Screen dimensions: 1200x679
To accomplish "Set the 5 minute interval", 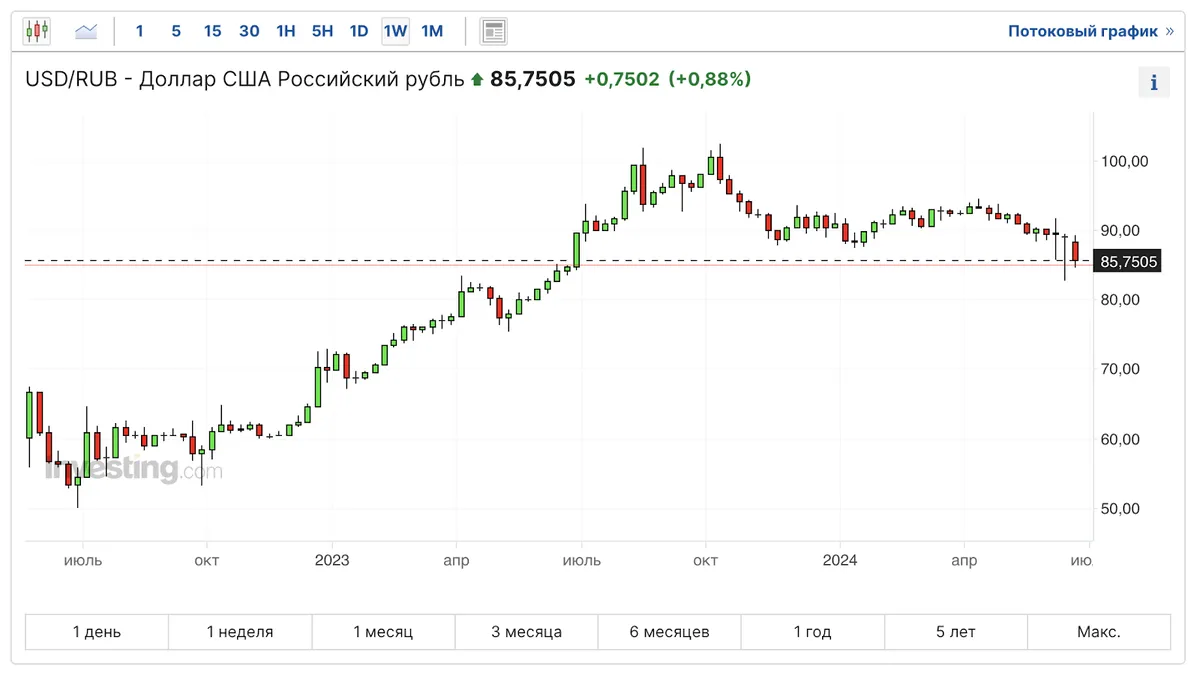I will [176, 31].
